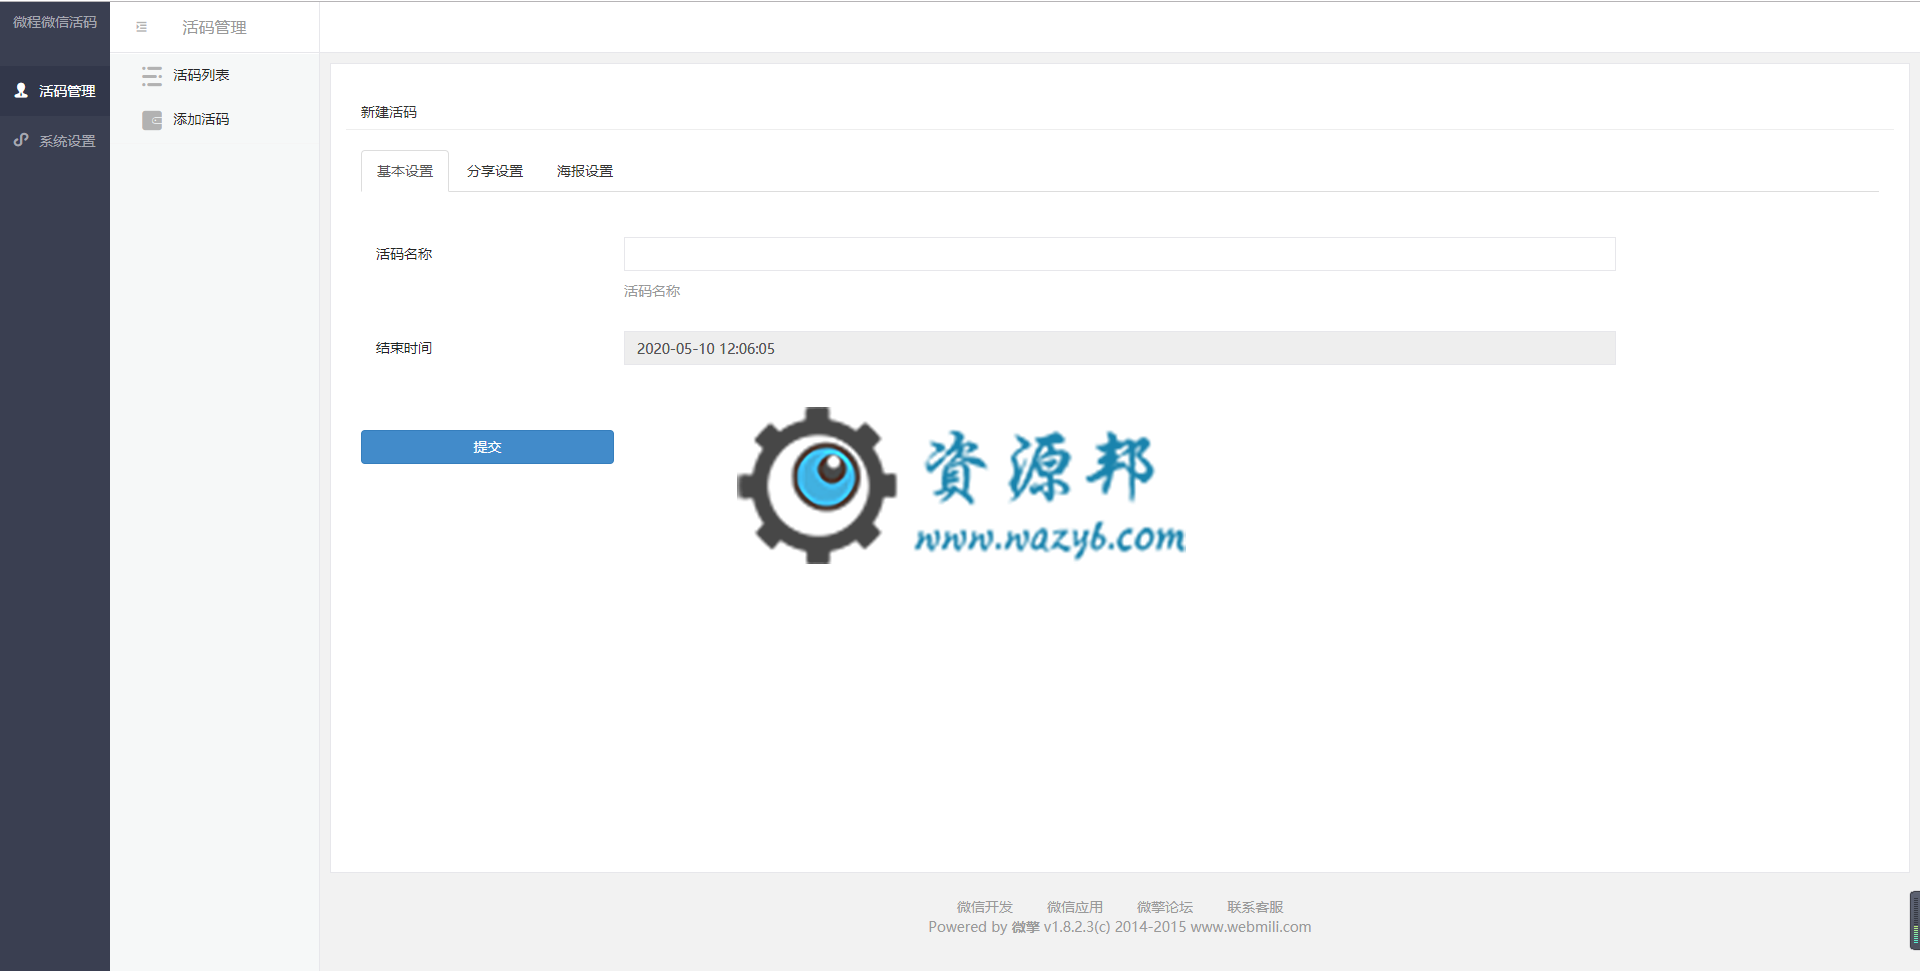Open the 微擎论坛 footer link
The image size is (1920, 971).
click(x=1165, y=907)
